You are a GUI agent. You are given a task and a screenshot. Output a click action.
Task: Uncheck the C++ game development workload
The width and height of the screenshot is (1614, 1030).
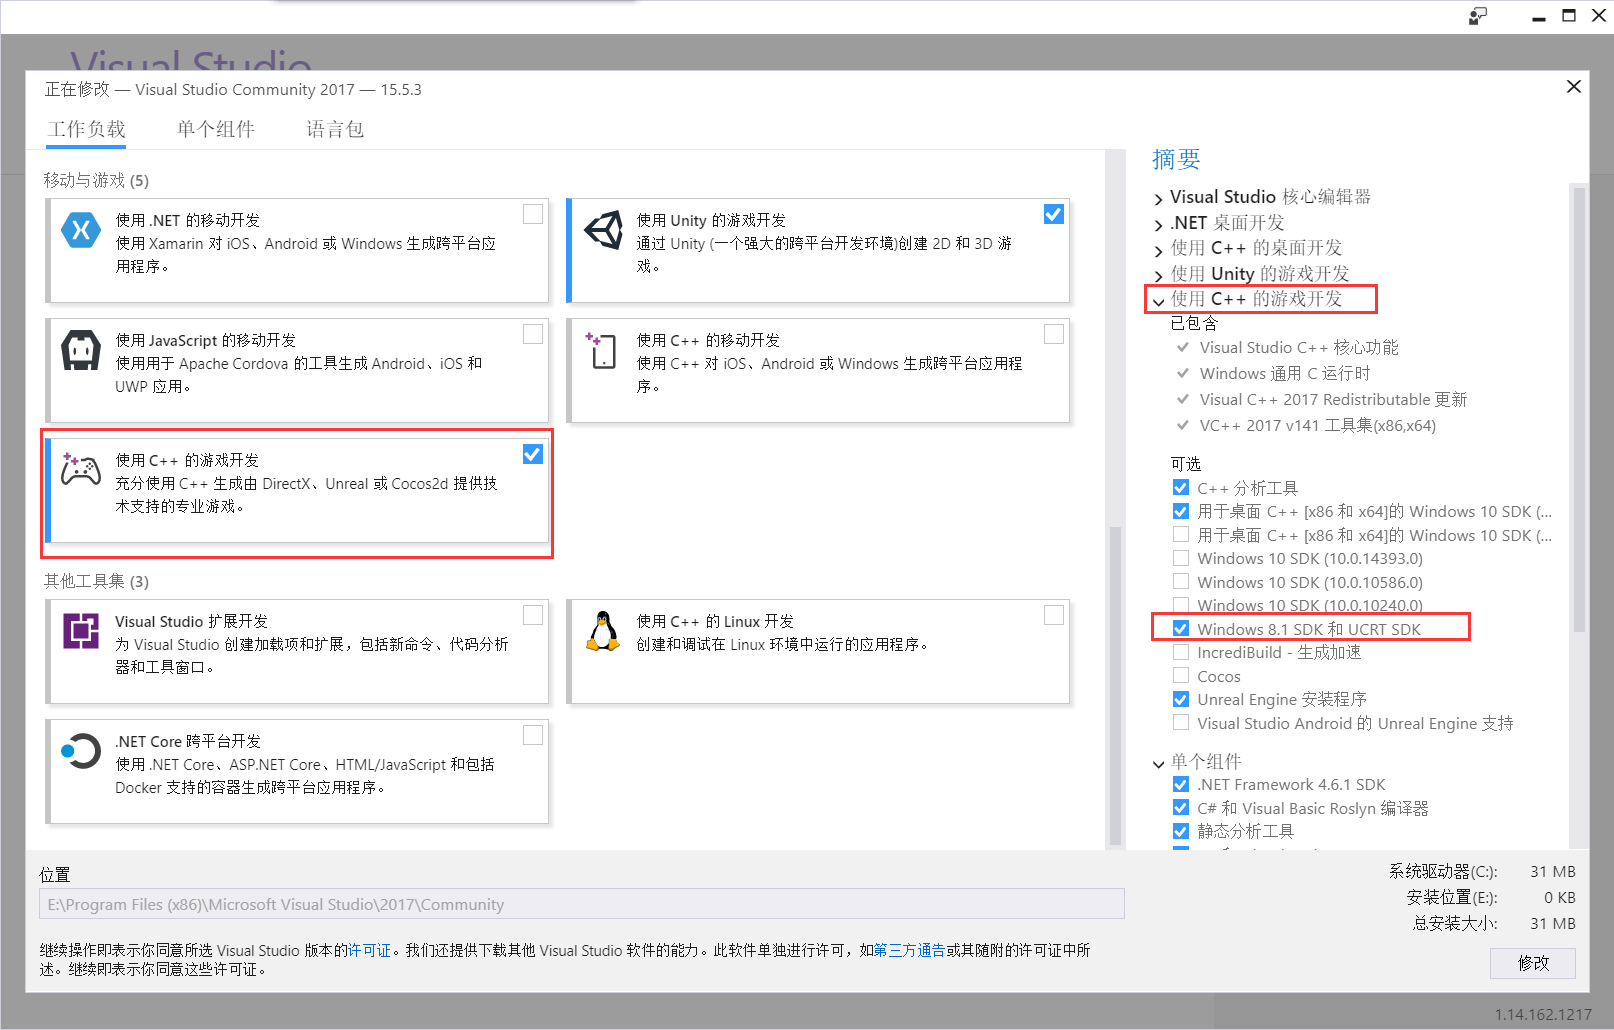533,454
